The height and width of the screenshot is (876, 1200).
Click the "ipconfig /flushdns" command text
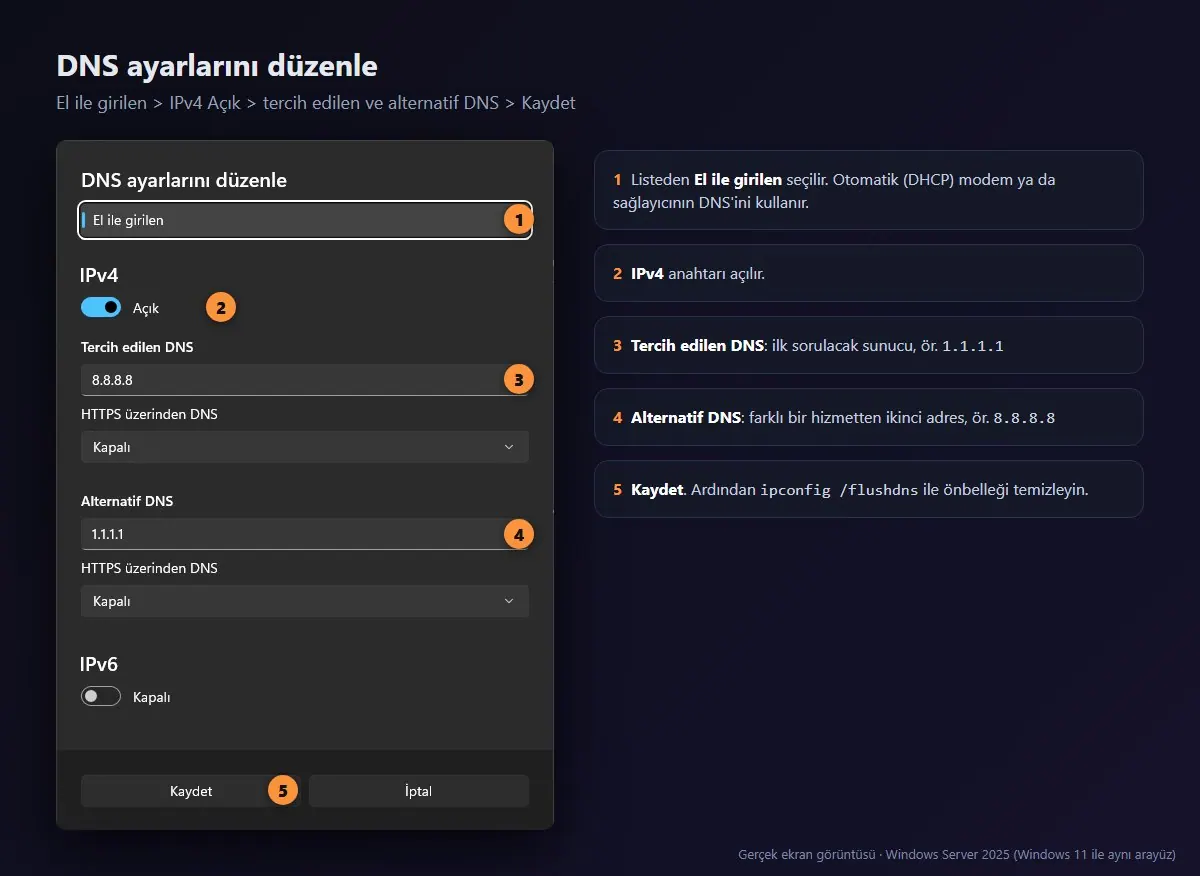[839, 490]
